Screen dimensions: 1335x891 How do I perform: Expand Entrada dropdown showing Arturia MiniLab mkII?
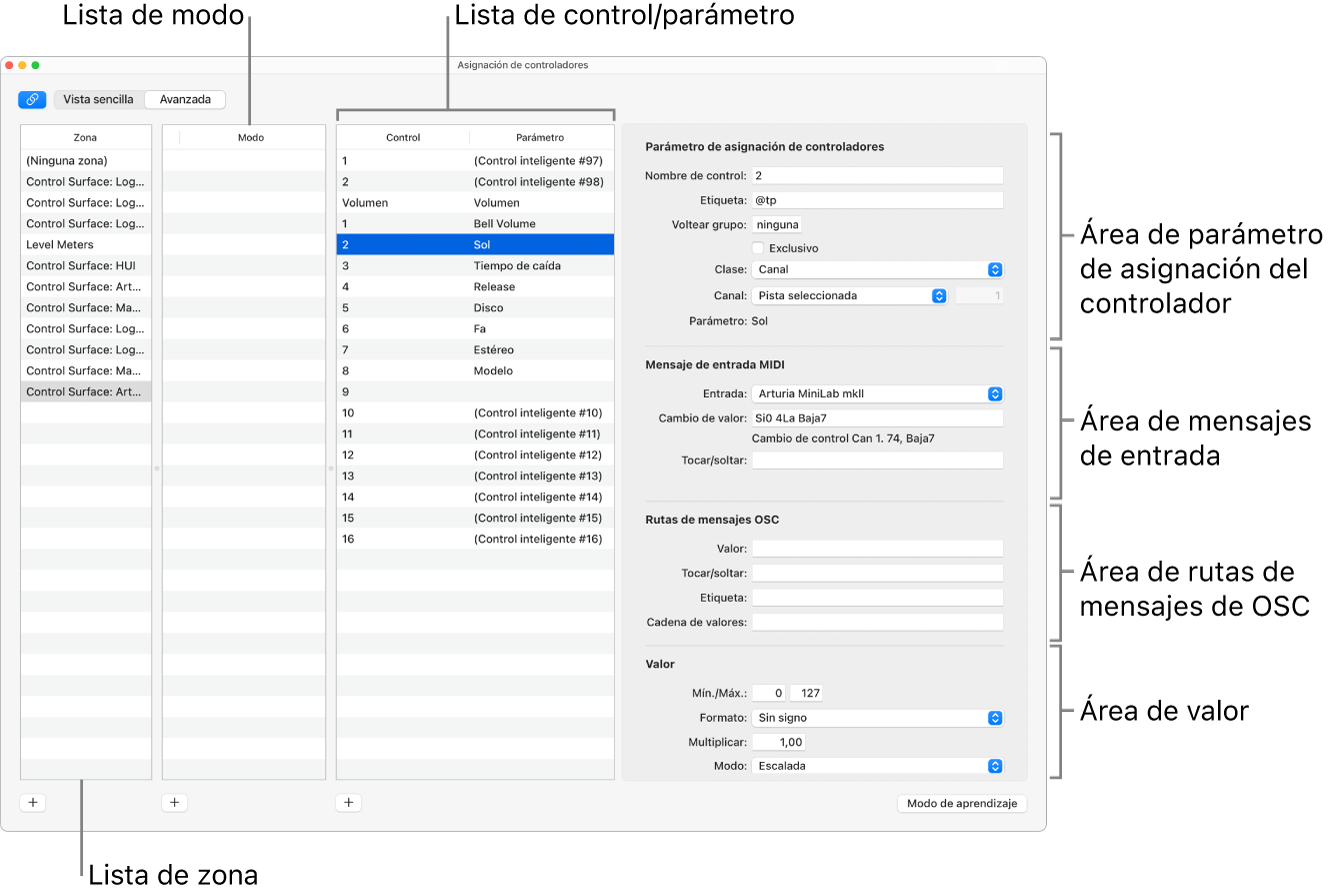pos(877,394)
